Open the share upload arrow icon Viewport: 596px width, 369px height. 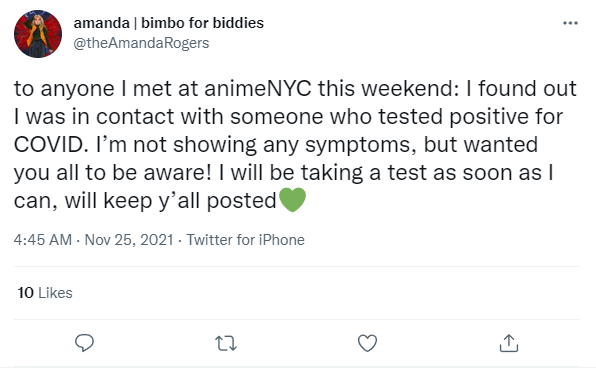click(x=509, y=343)
